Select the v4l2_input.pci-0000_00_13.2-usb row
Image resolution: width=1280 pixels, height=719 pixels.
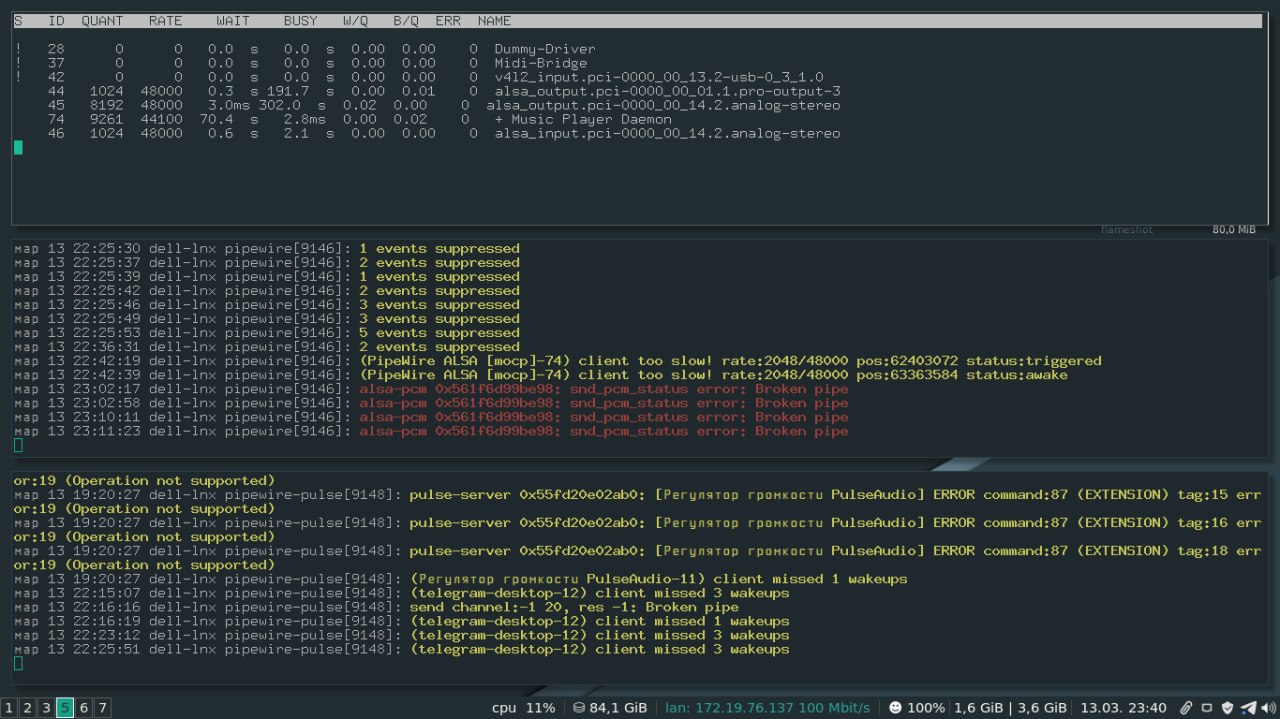(419, 77)
